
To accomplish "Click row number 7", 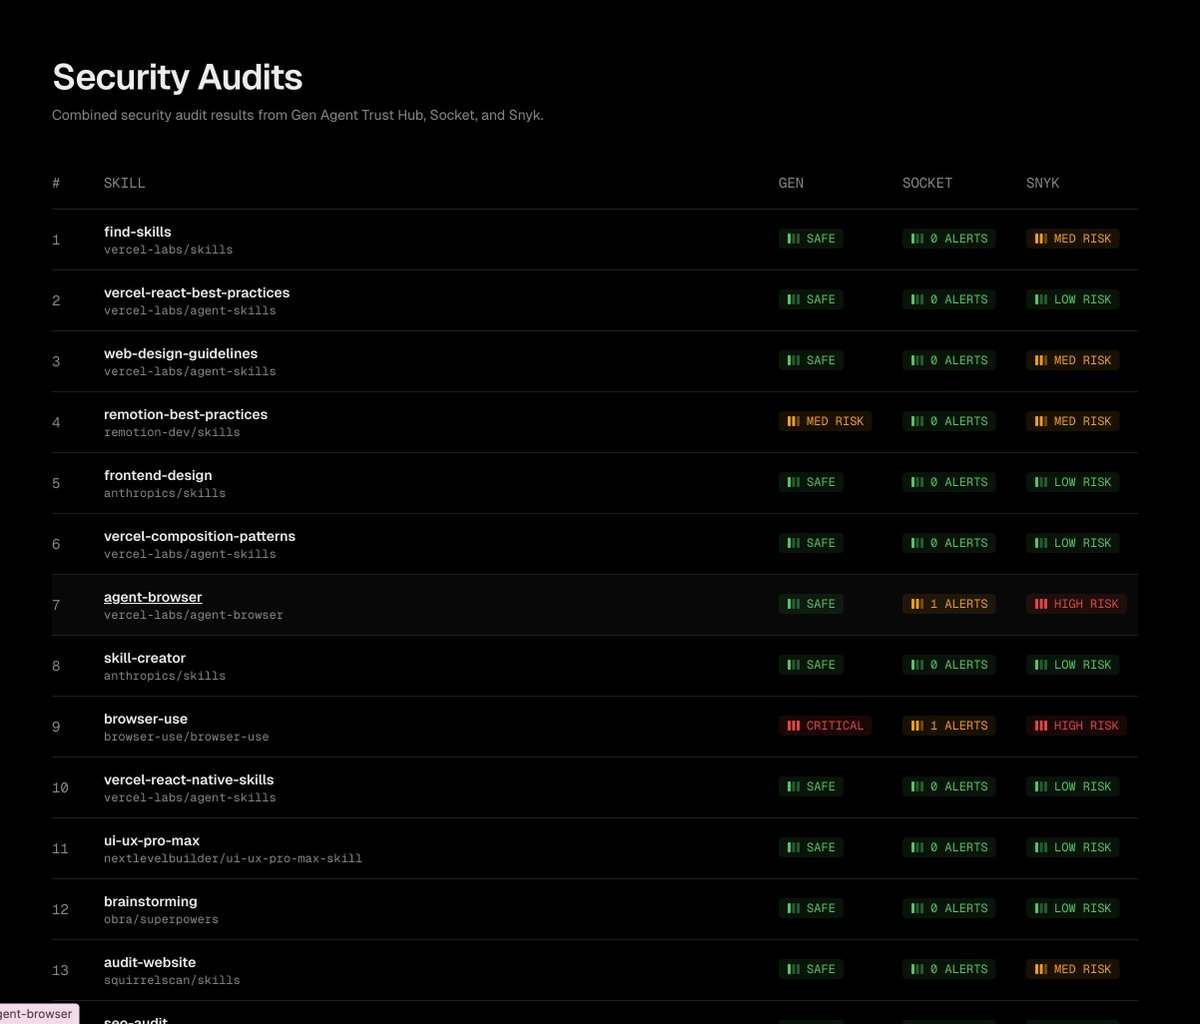I will click(x=56, y=606).
